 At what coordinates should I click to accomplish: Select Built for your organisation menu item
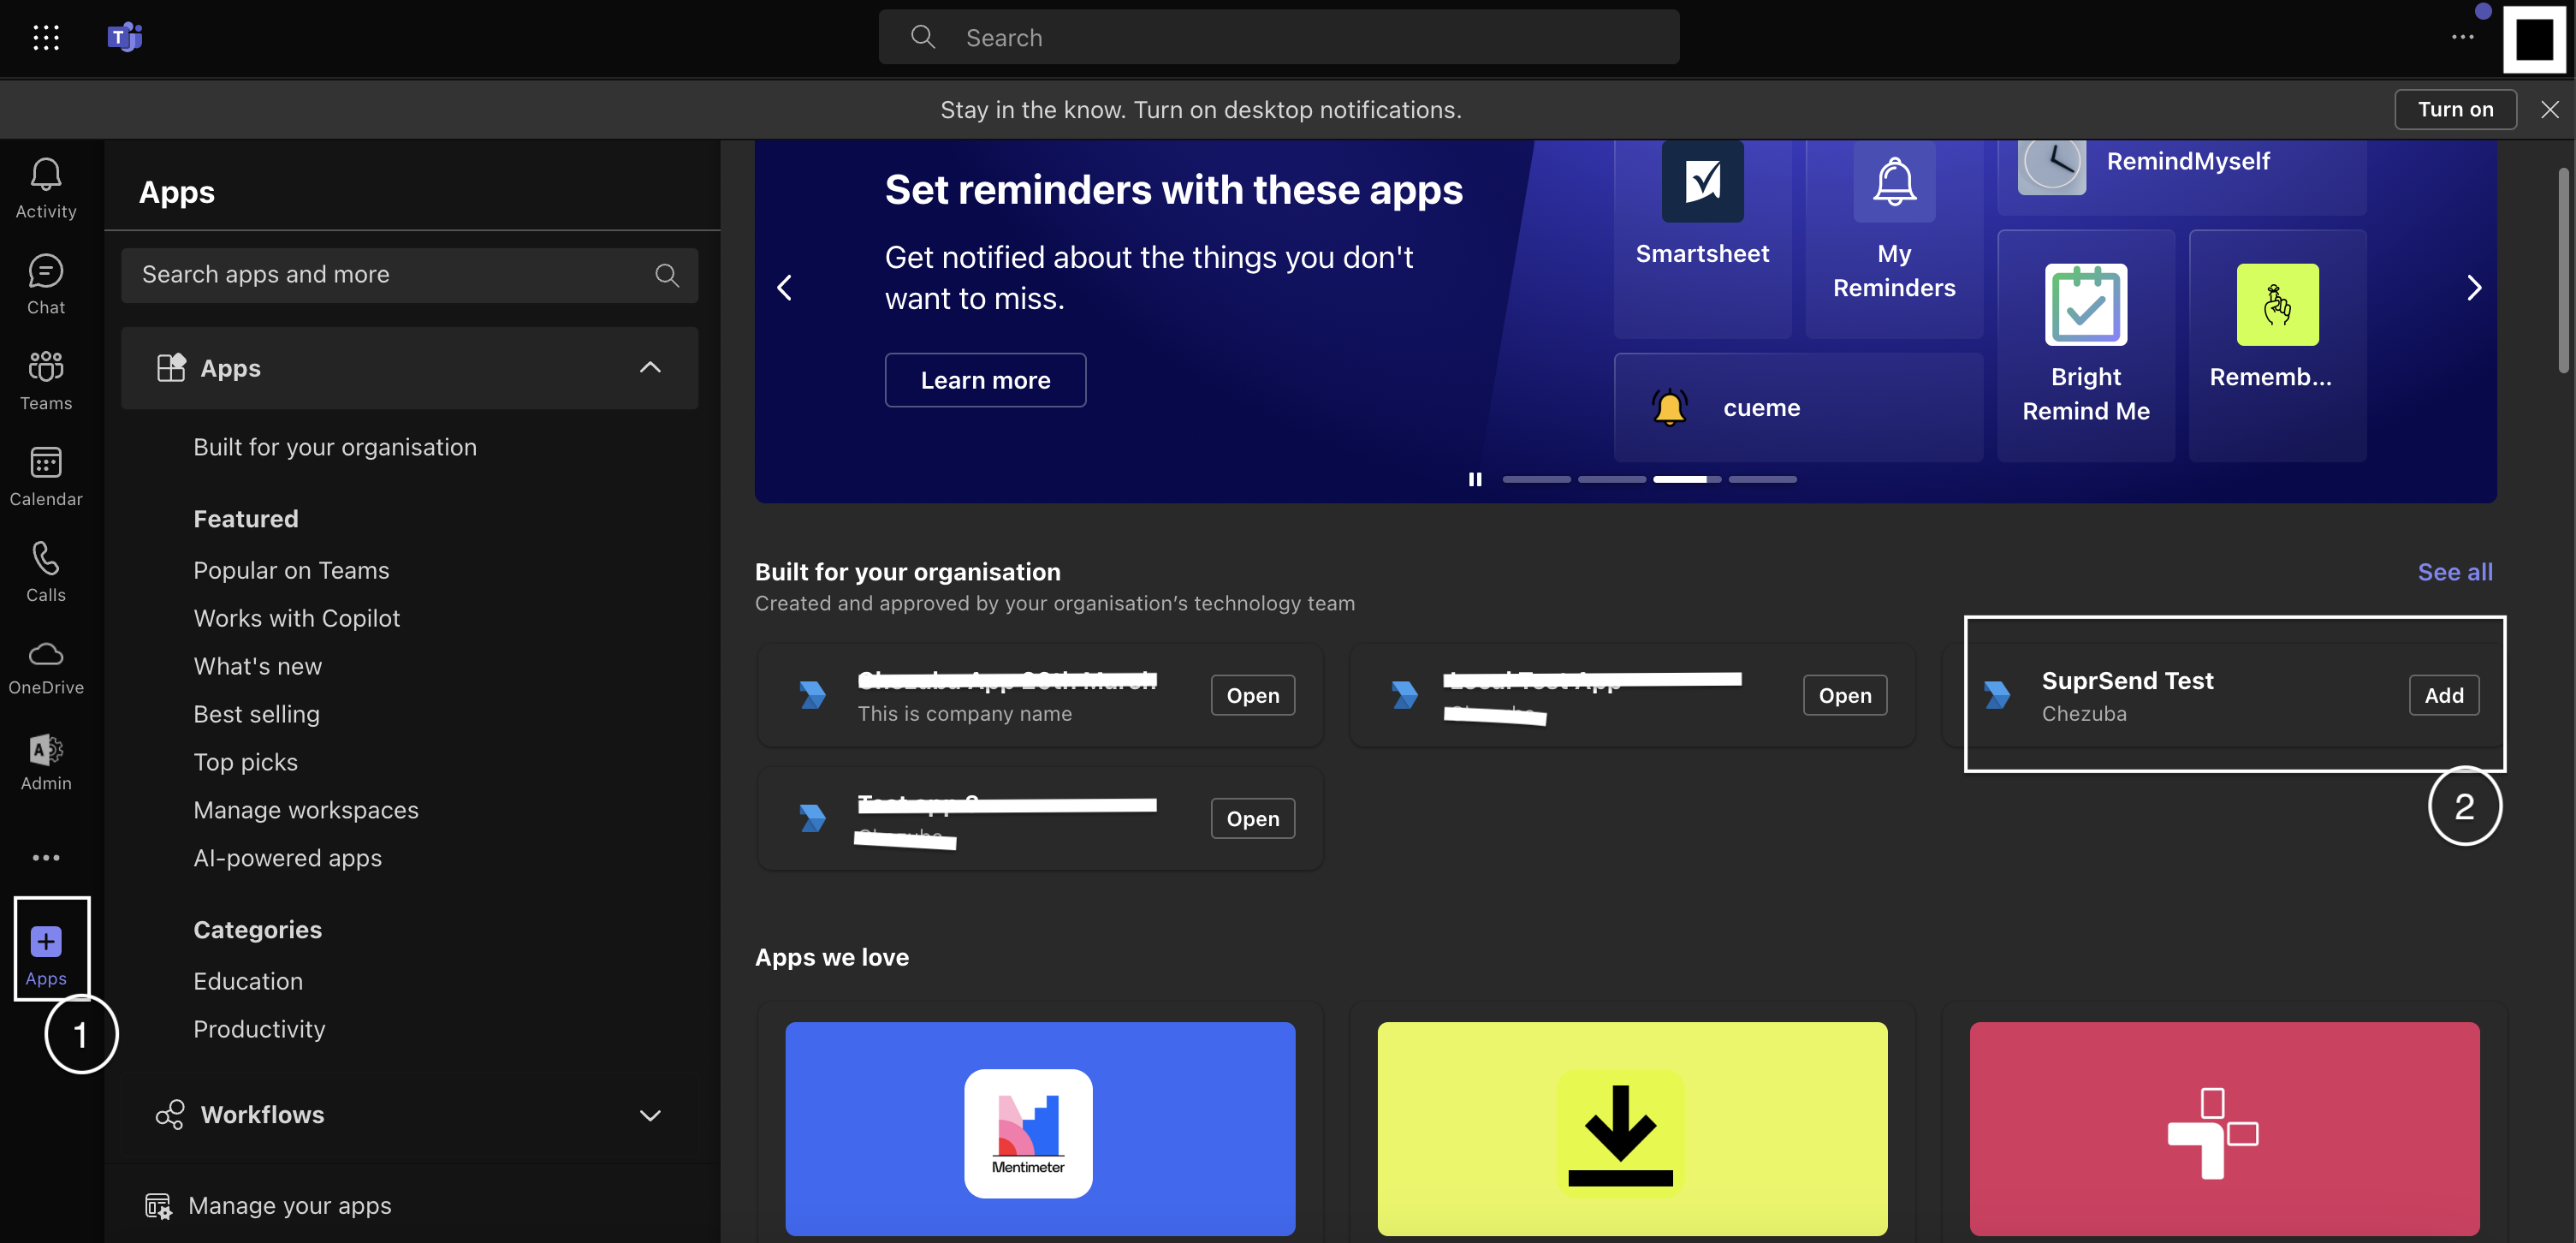(335, 447)
